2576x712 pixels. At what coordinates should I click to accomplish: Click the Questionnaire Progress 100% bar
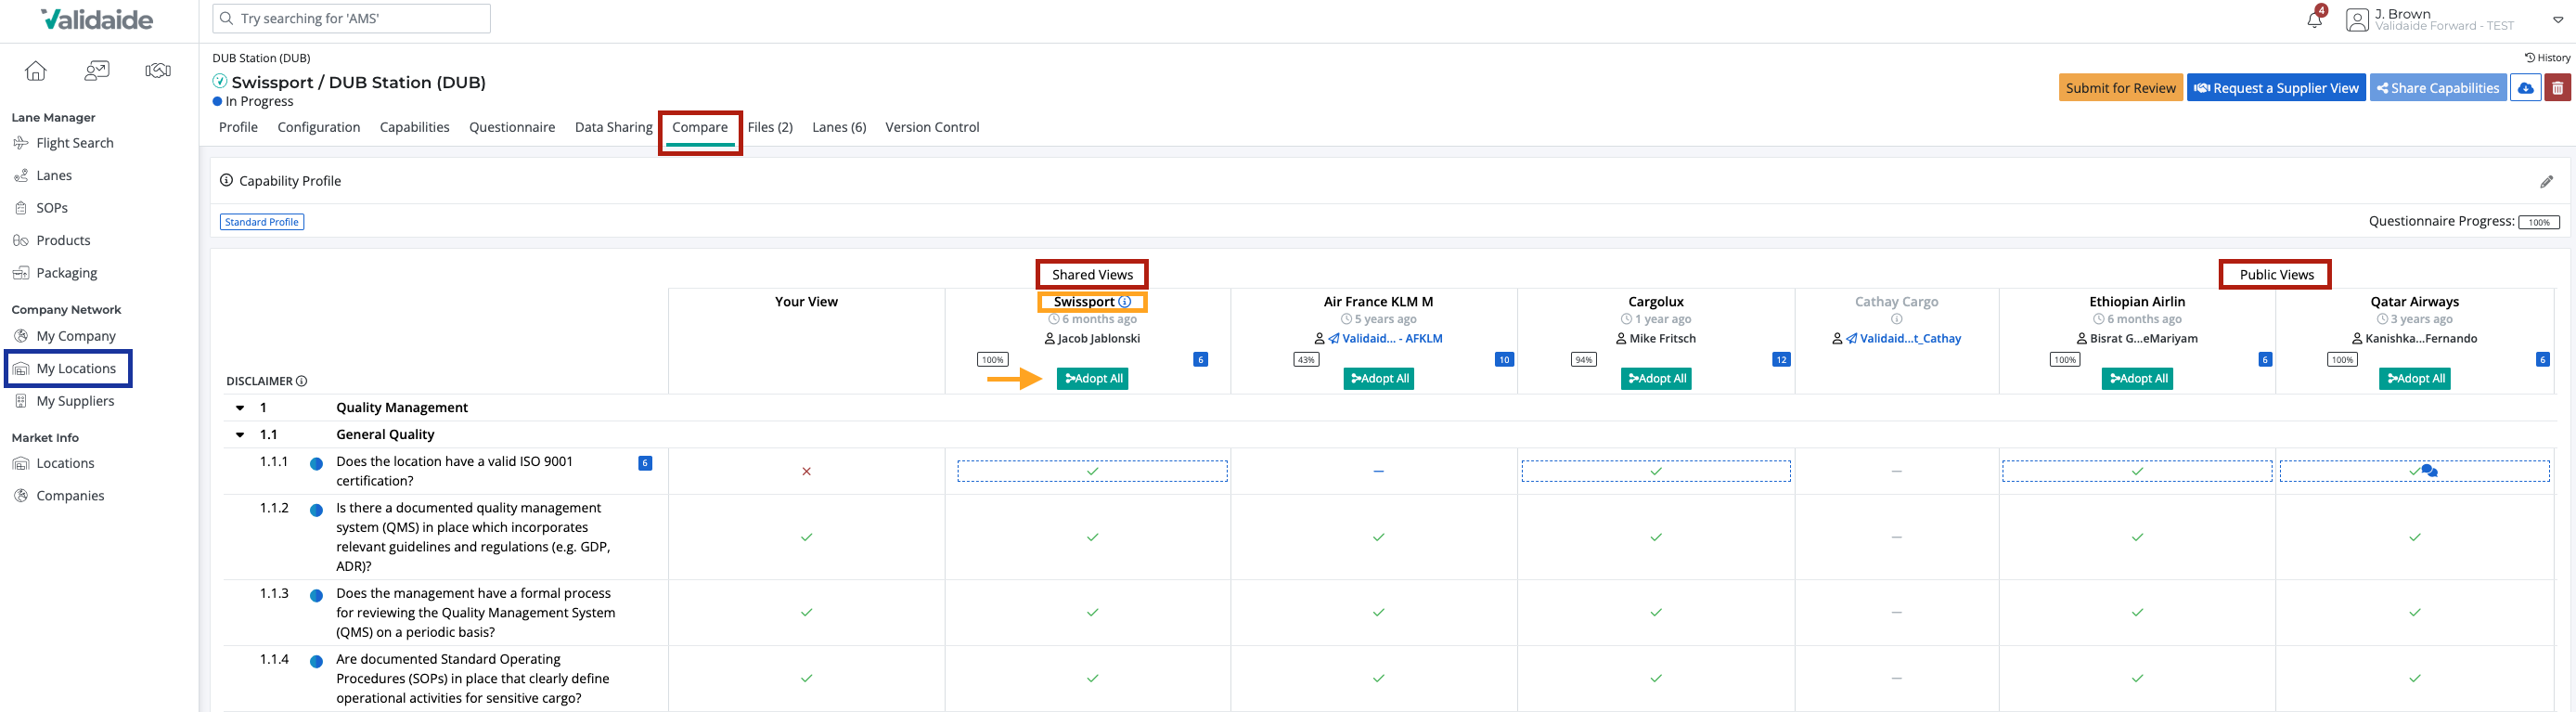[2539, 223]
